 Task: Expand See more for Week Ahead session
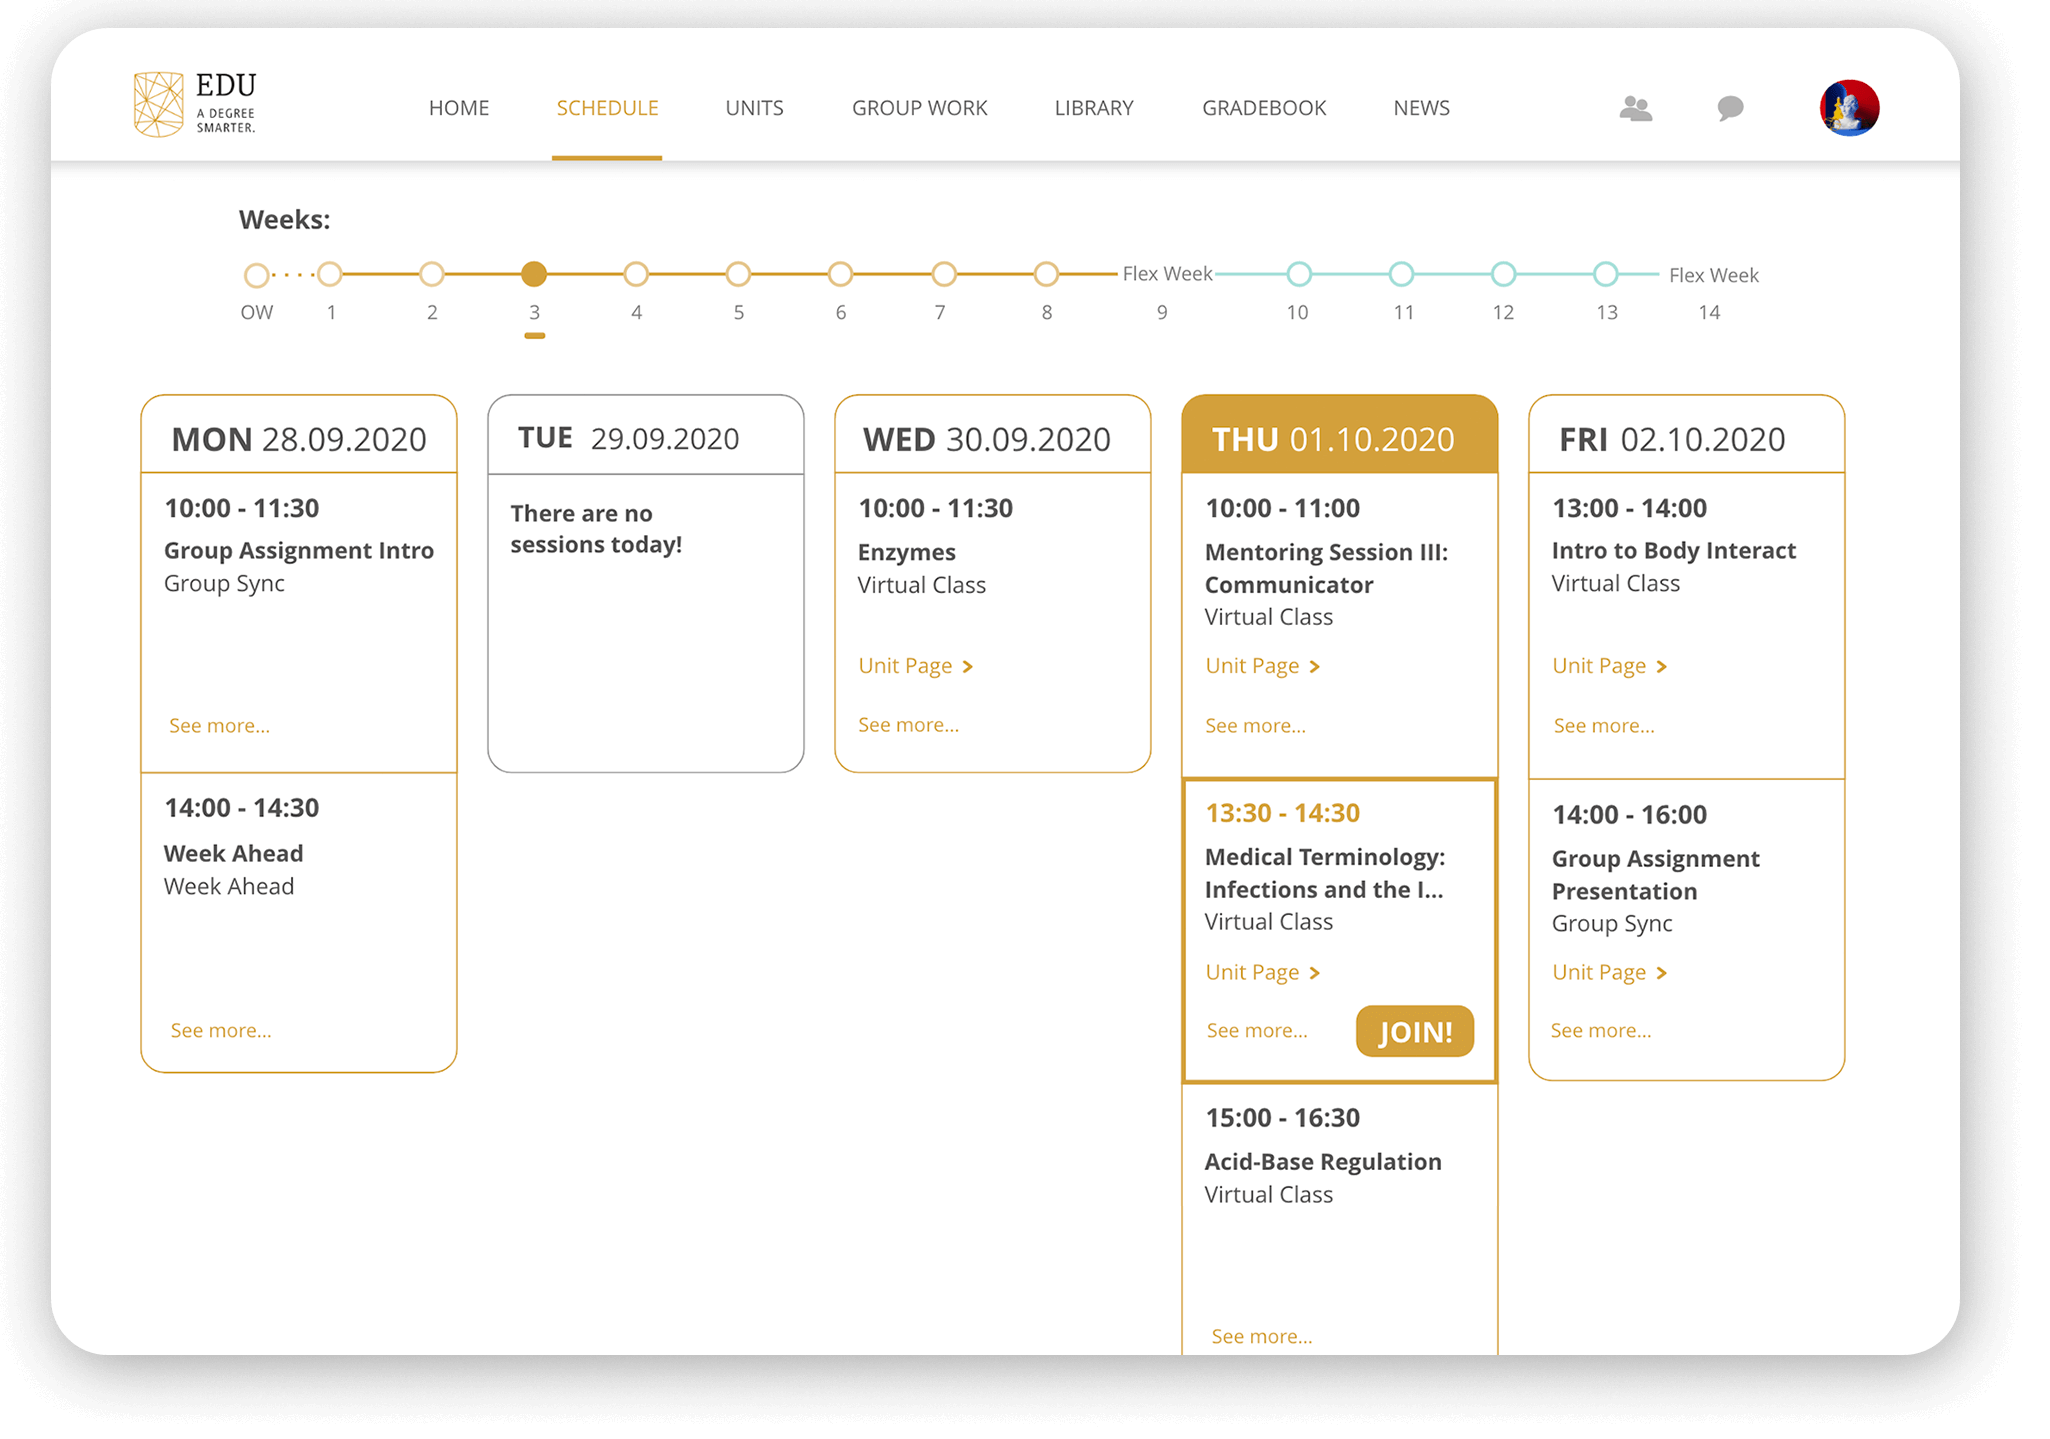(220, 1031)
